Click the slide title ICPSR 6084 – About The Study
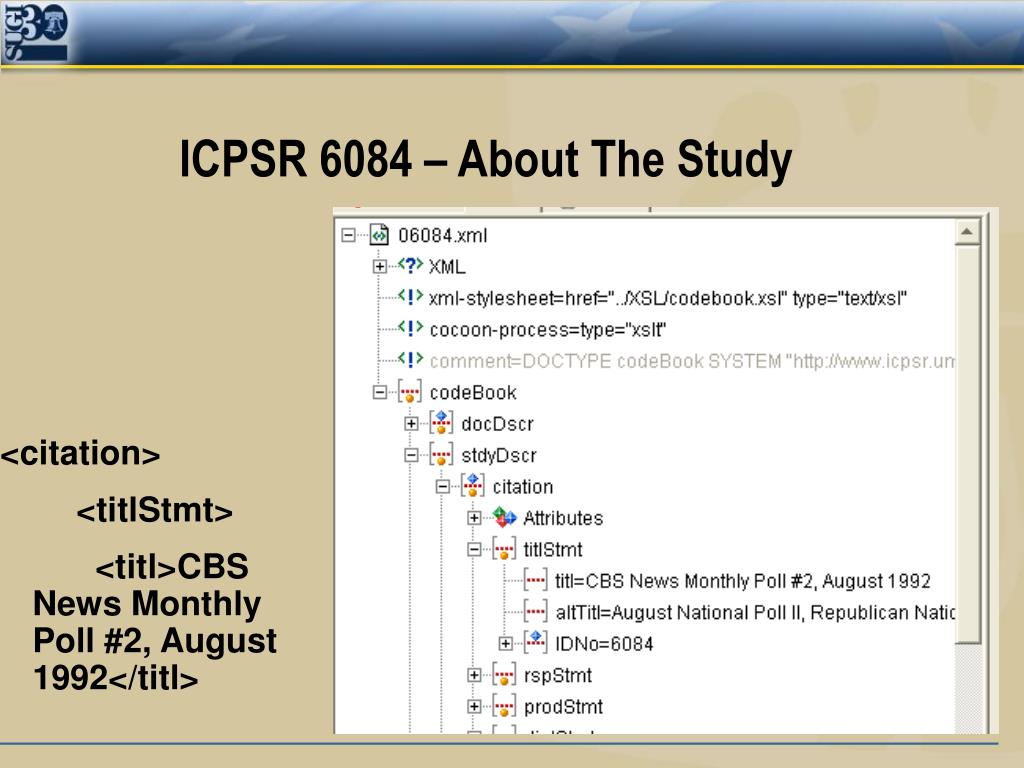 (x=485, y=159)
